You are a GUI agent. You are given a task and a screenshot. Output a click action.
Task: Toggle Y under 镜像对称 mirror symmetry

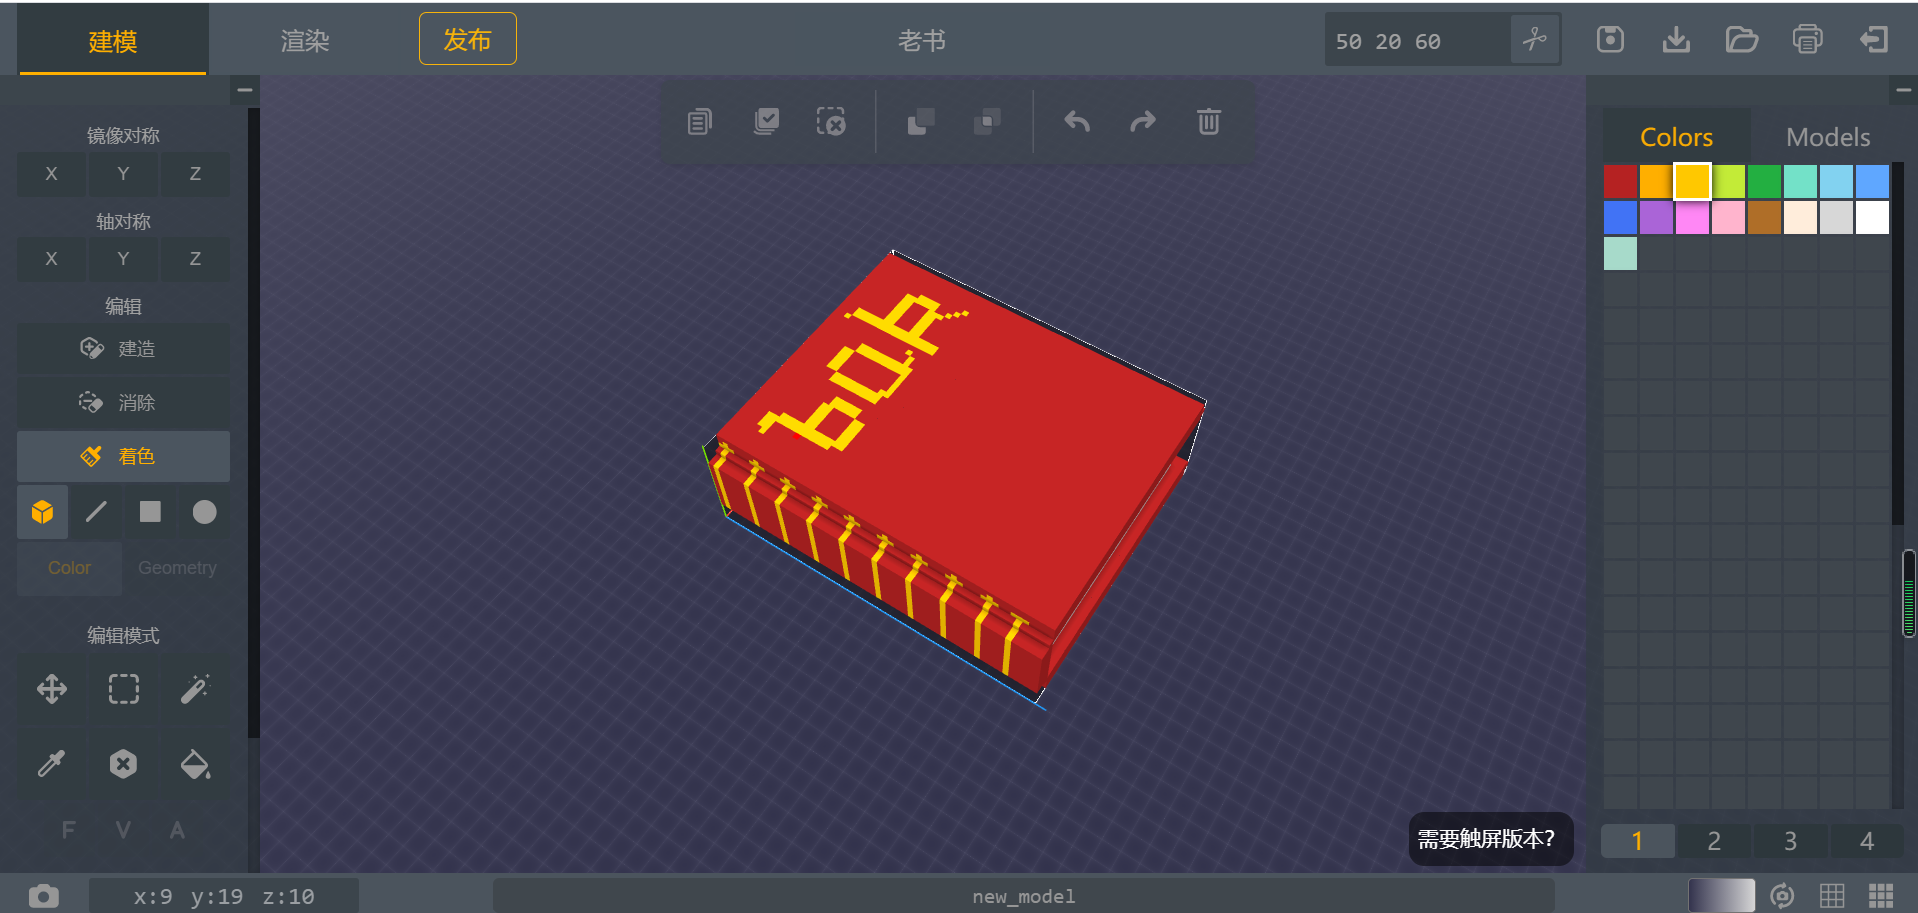coord(123,174)
